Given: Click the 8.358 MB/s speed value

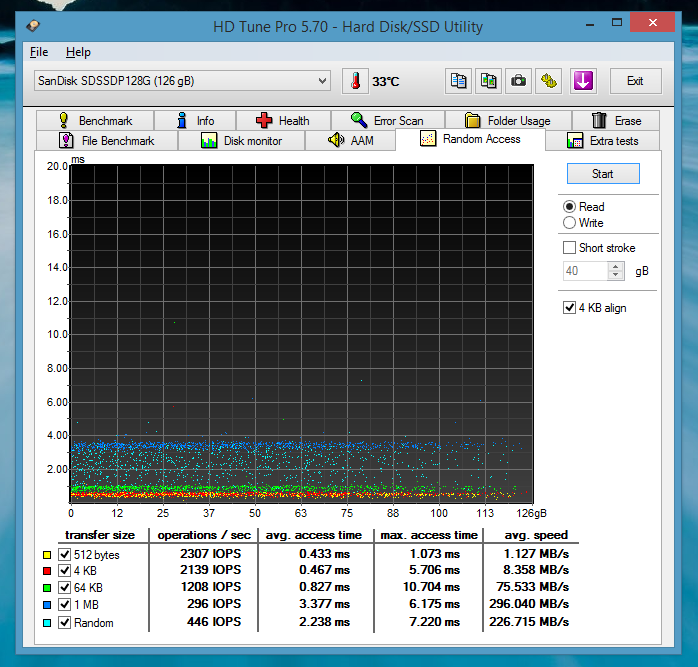Looking at the screenshot, I should [536, 570].
